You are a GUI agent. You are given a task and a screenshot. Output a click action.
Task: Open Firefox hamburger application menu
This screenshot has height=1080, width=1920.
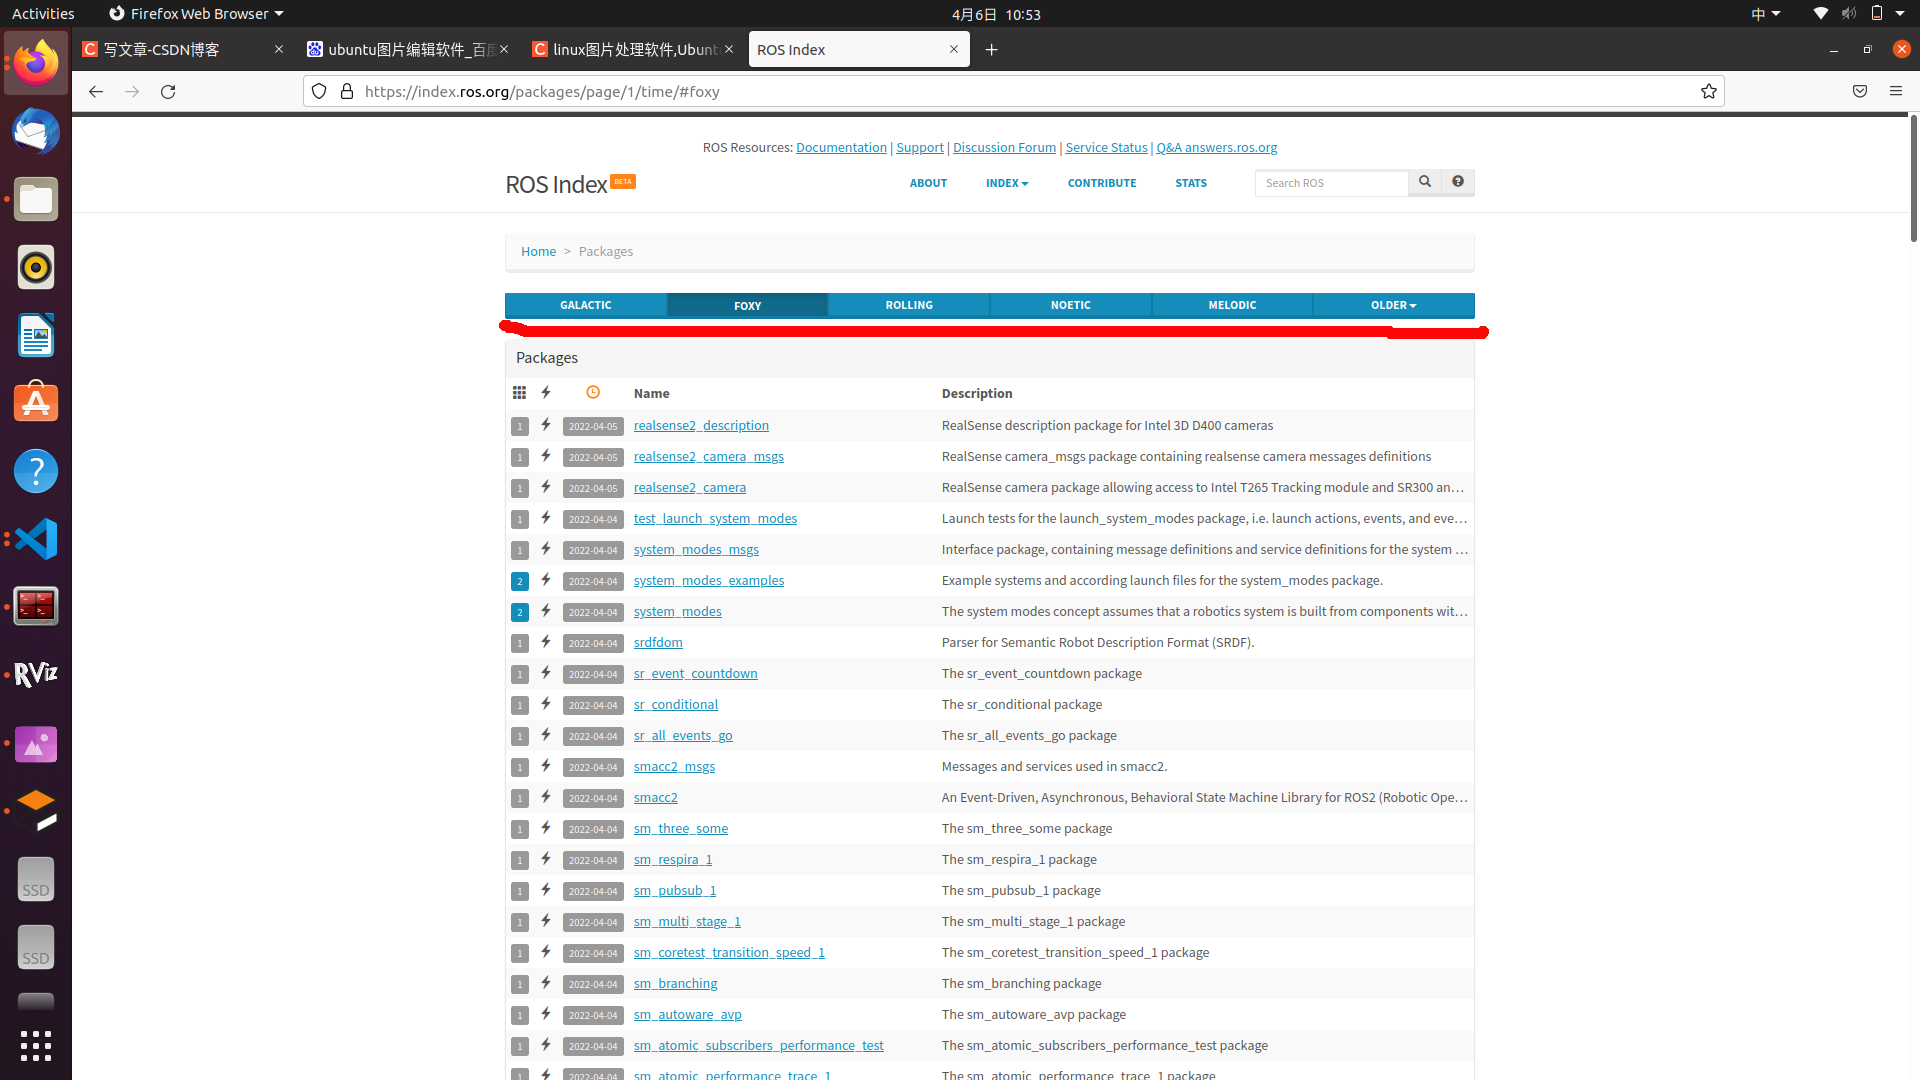tap(1896, 91)
